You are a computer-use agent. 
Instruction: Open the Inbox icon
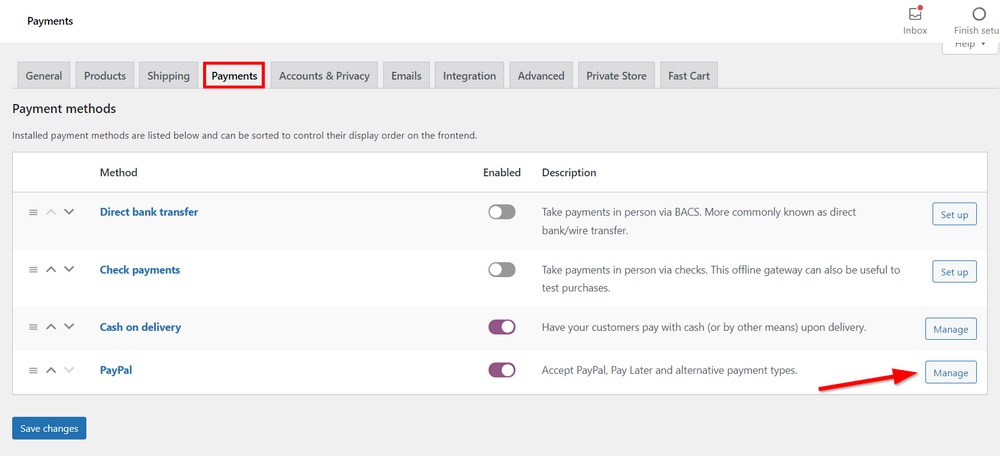pos(914,15)
